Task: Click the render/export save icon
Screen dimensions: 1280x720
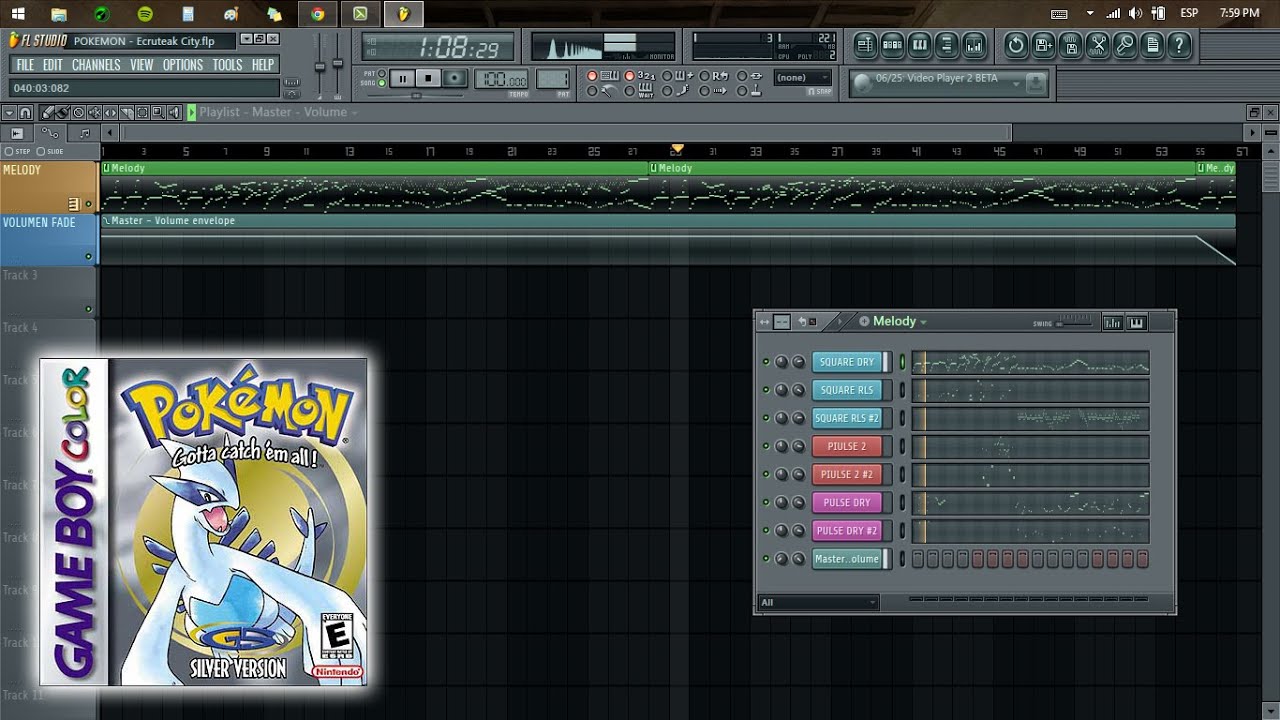Action: coord(1070,44)
